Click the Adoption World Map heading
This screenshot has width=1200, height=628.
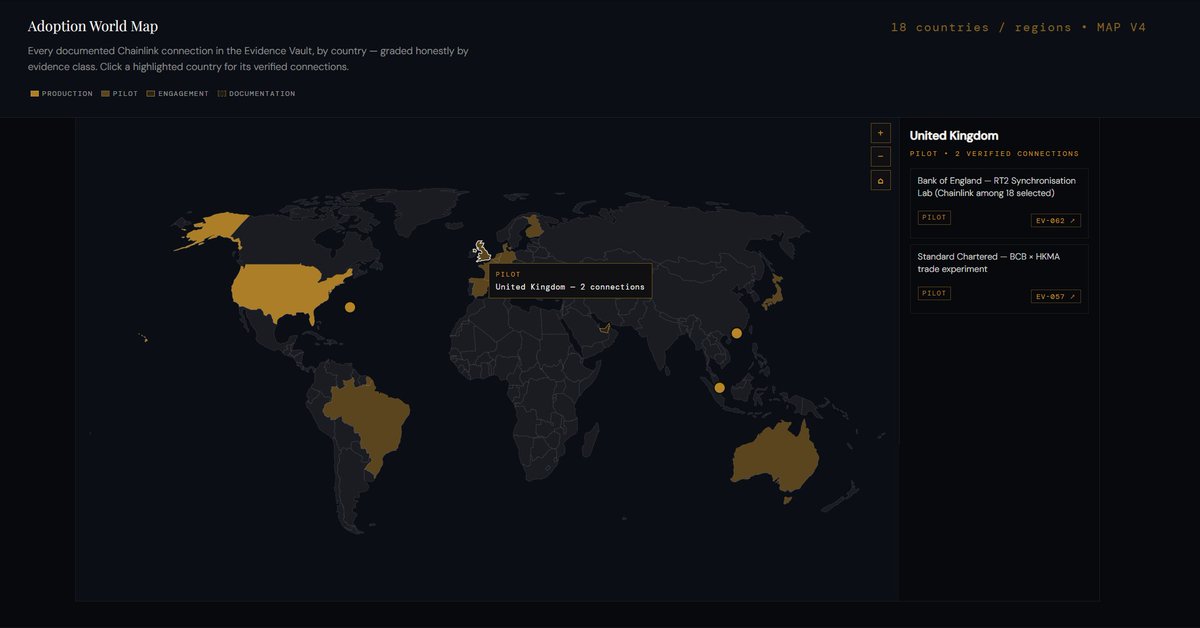click(x=93, y=27)
